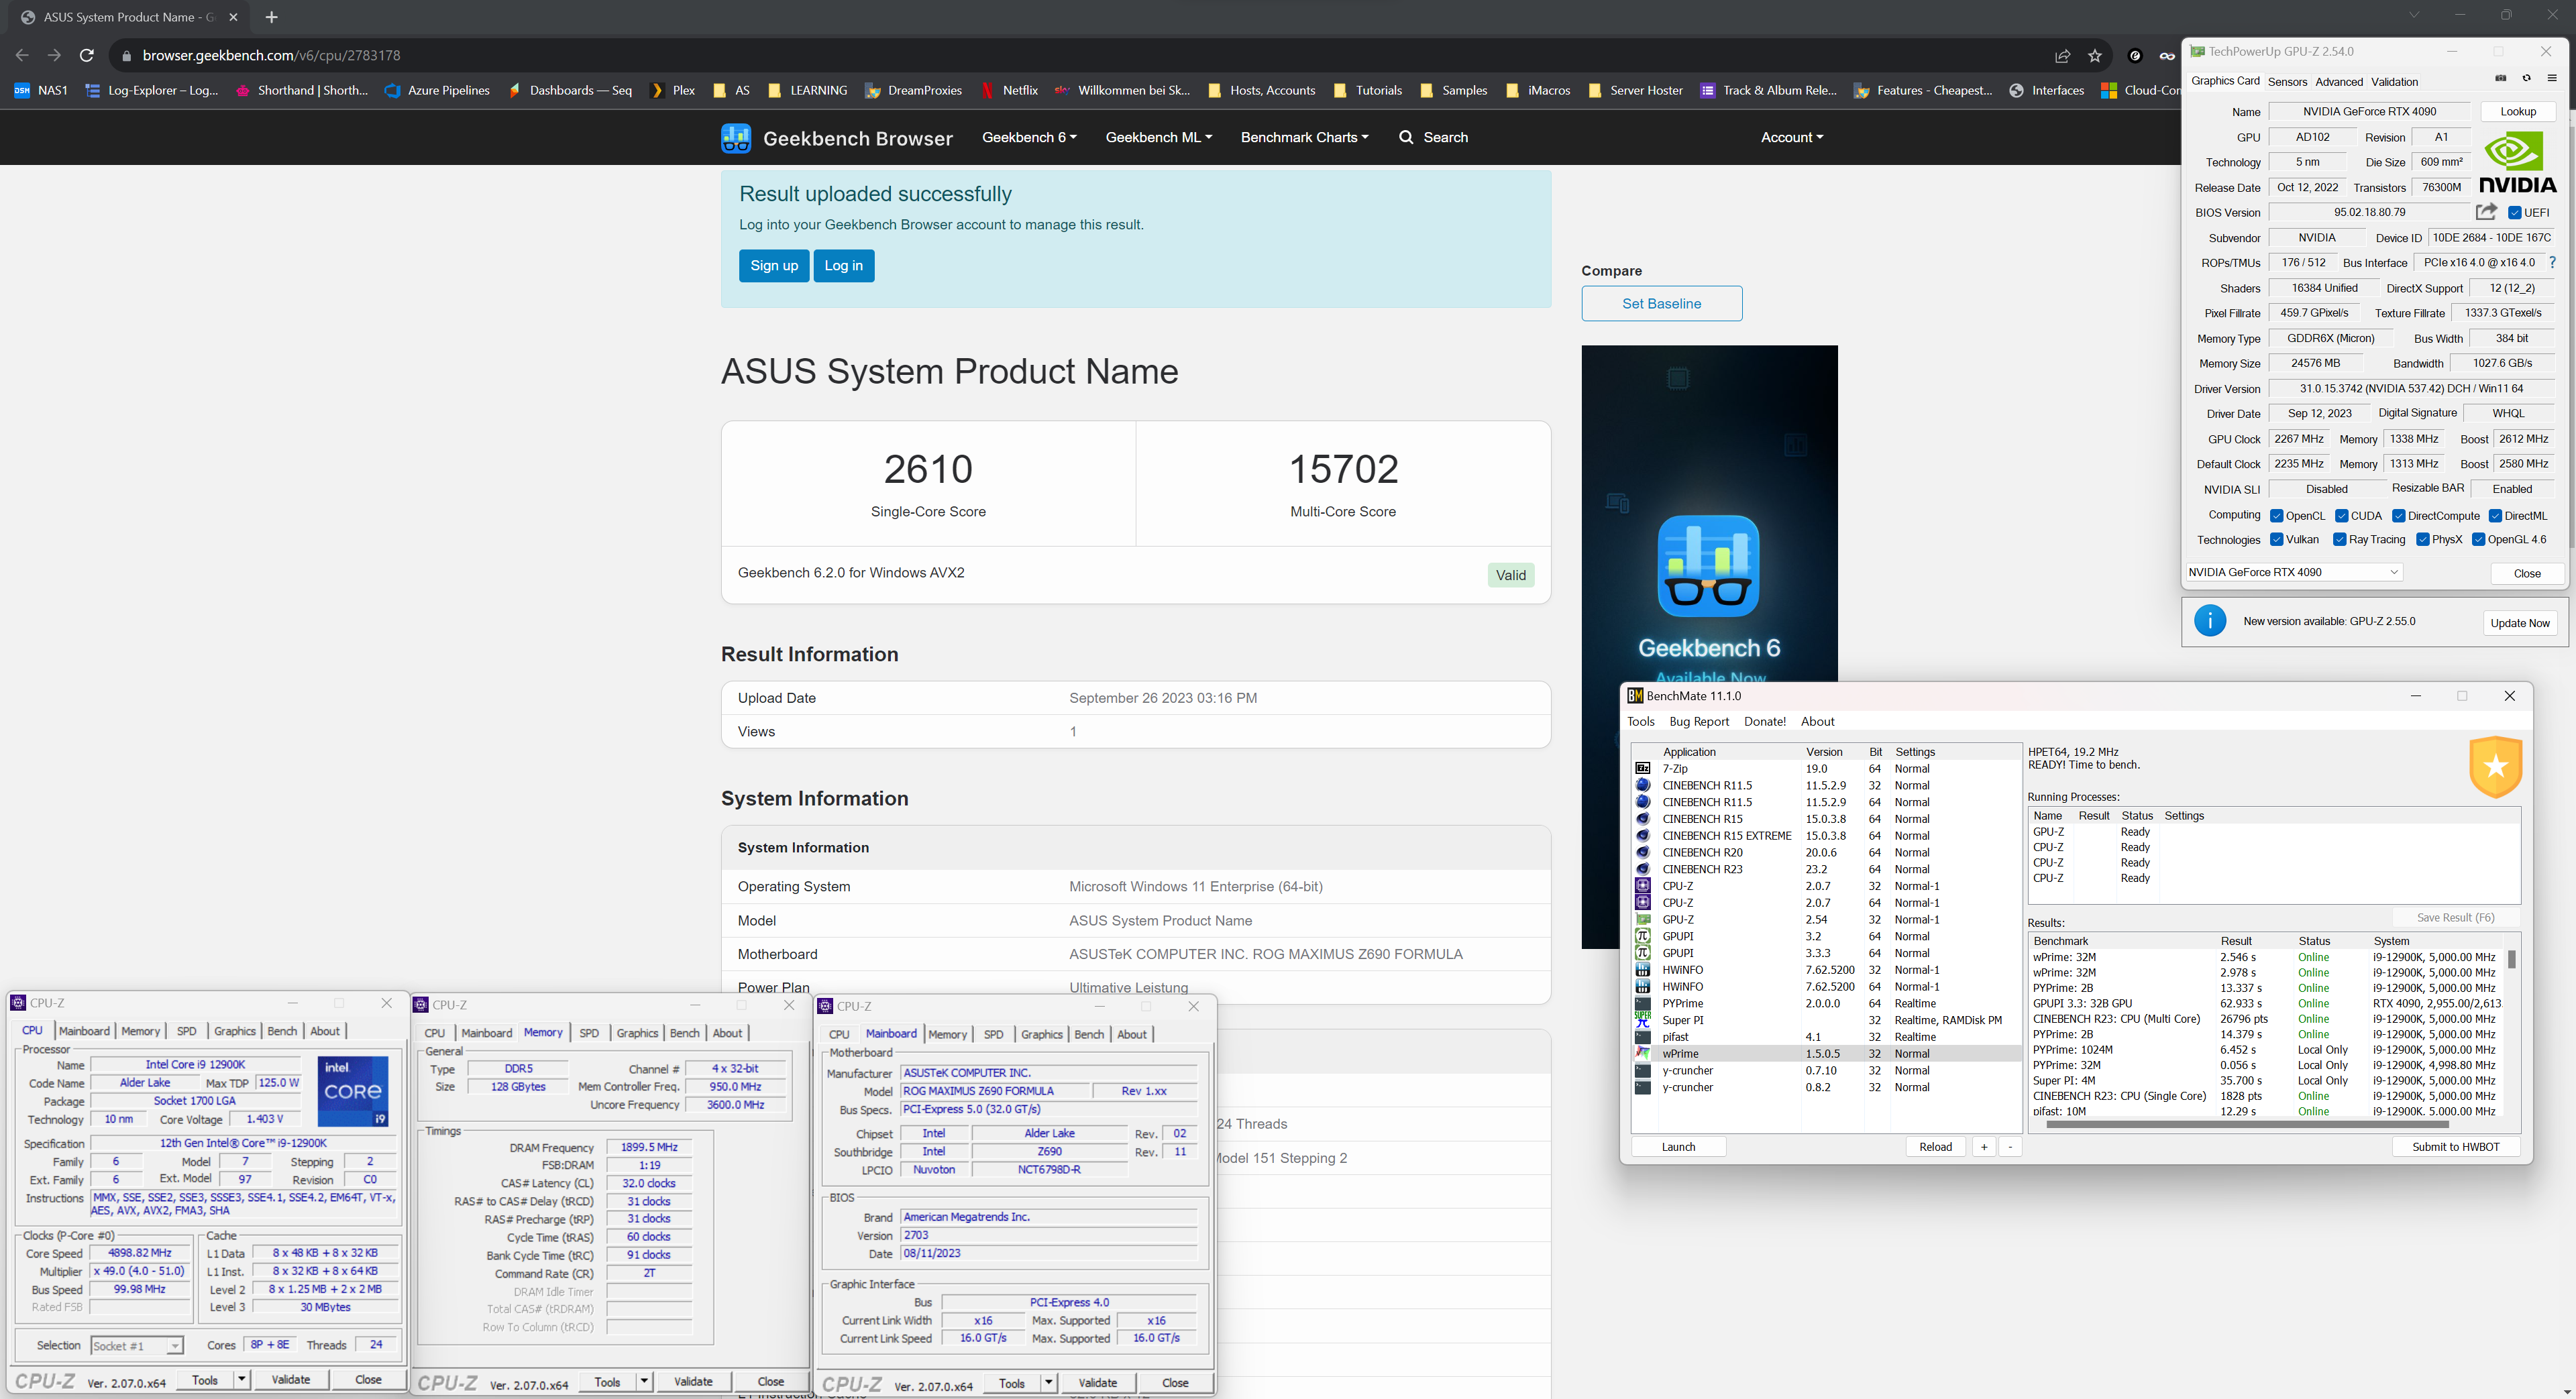The height and width of the screenshot is (1399, 2576).
Task: Click the browser back arrow
Action: point(22,56)
